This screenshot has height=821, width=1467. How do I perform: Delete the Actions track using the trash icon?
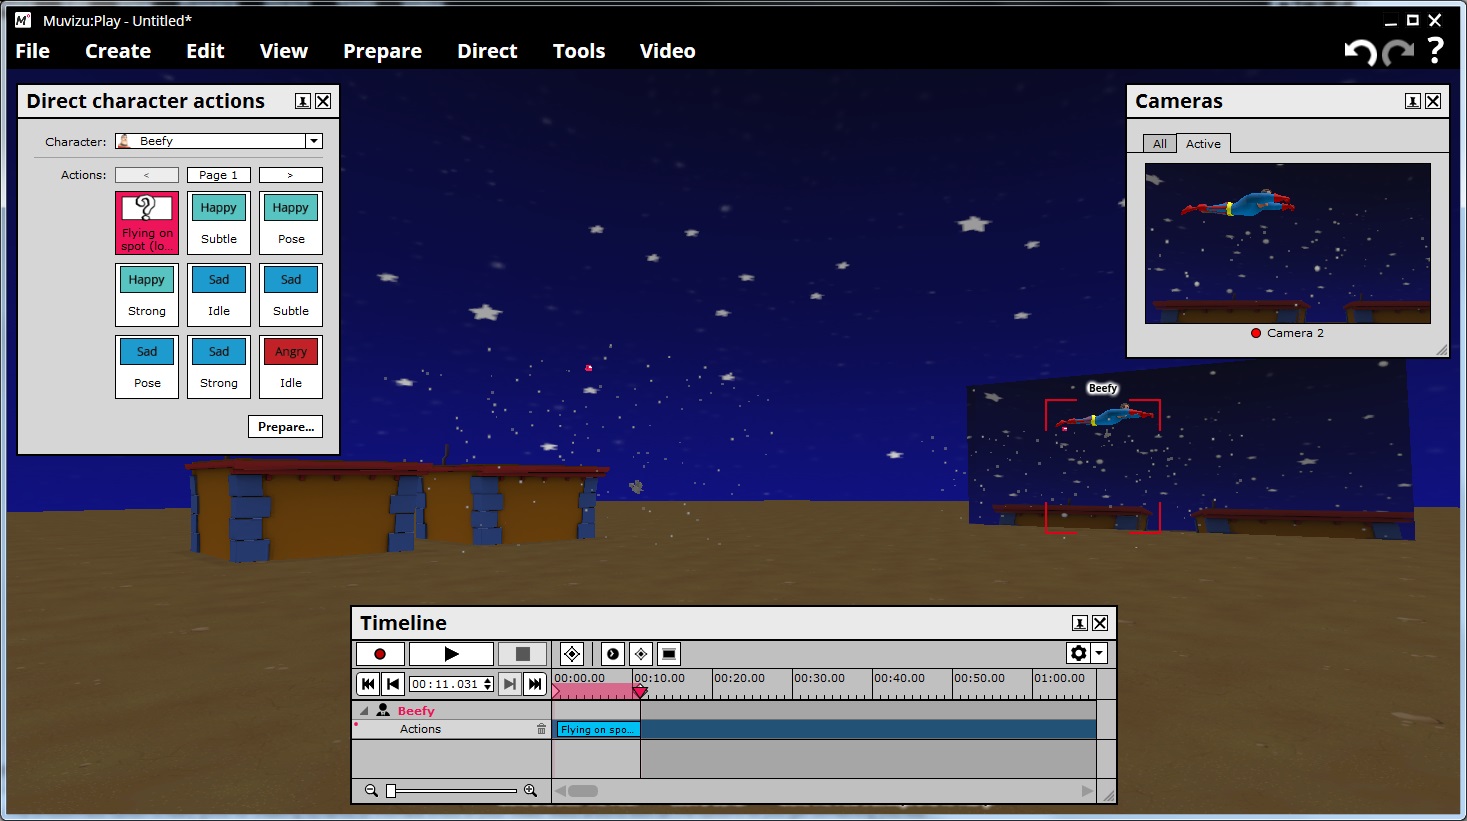(x=542, y=729)
